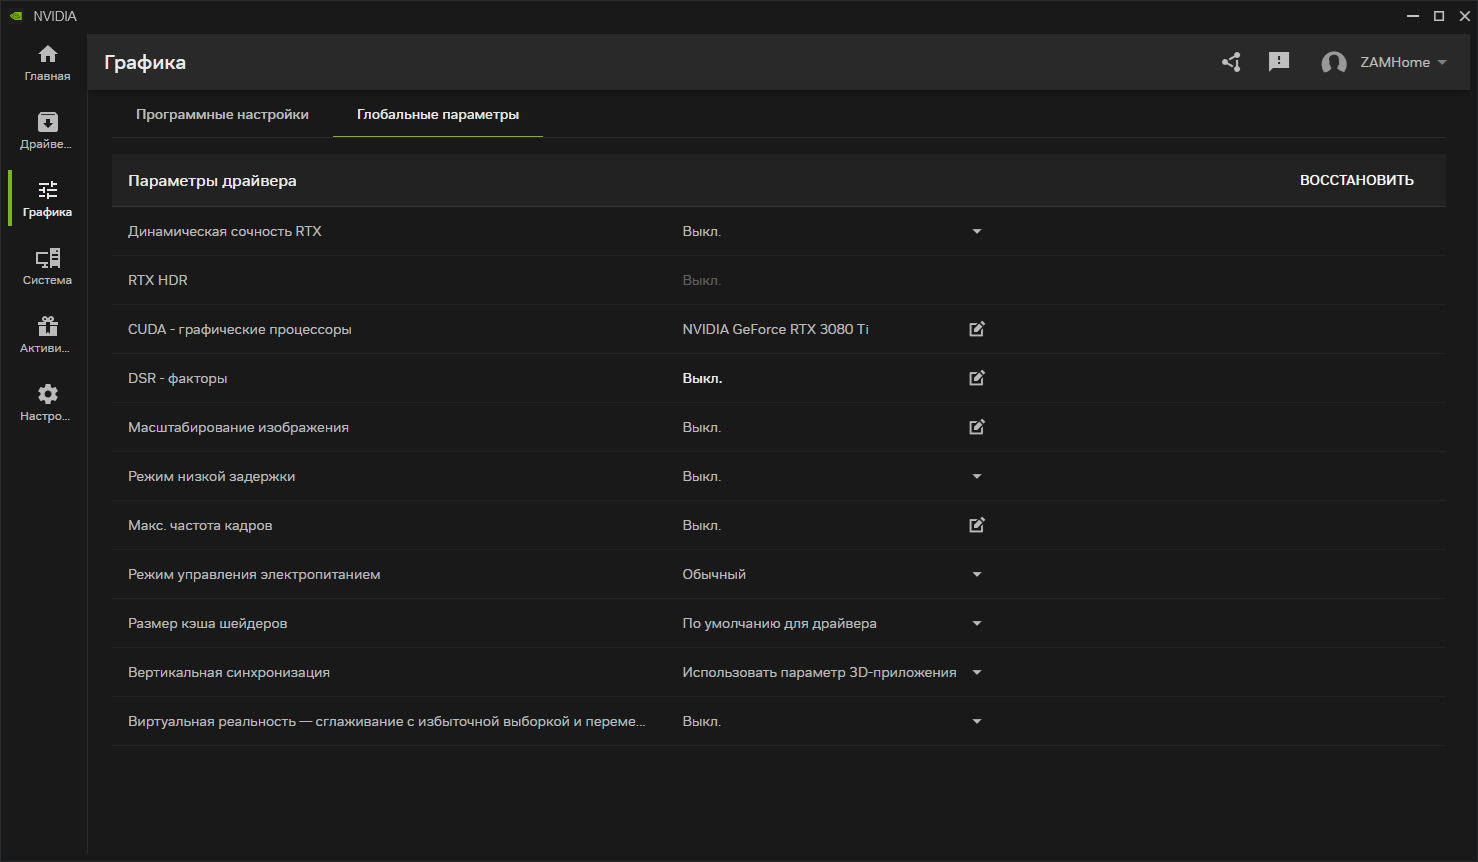
Task: Click the feedback icon in header
Action: pos(1278,62)
